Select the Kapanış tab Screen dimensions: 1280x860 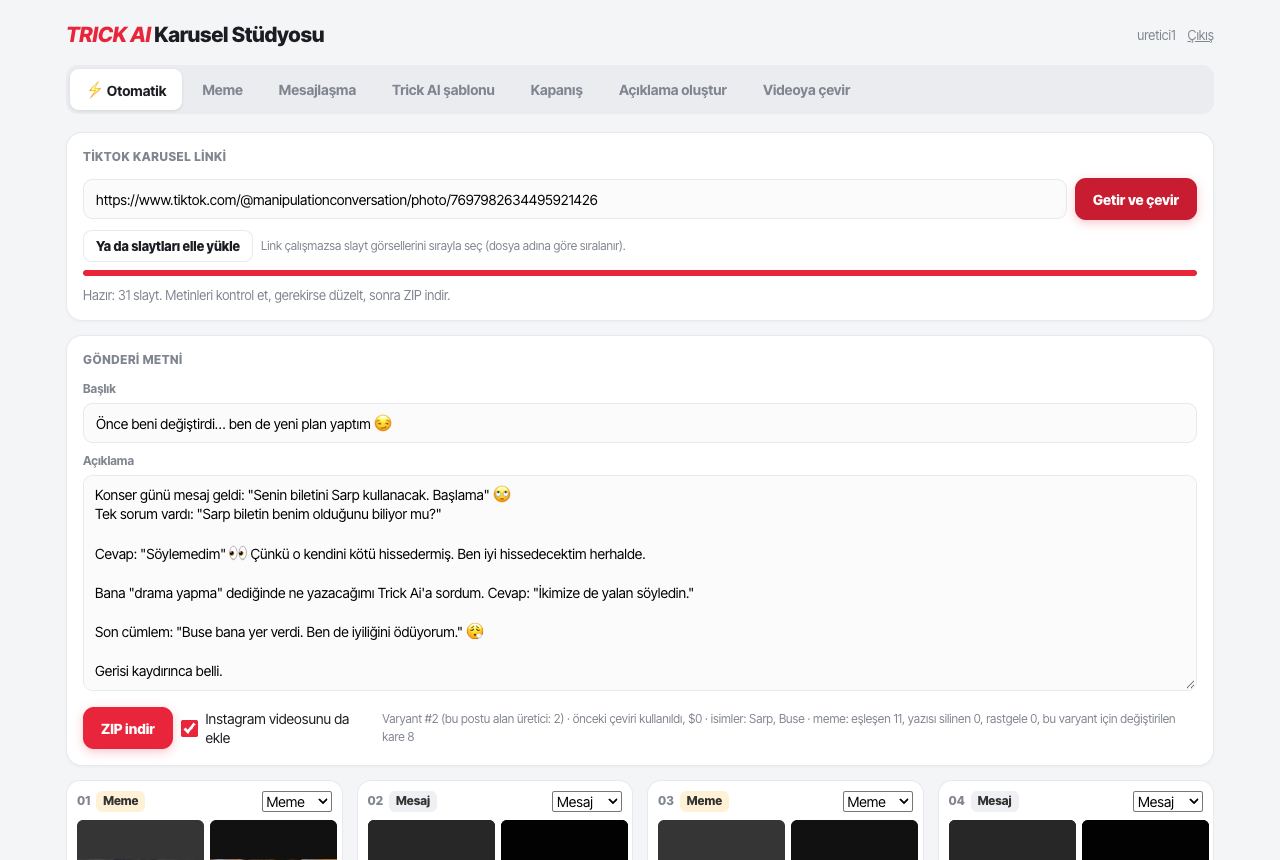[556, 90]
